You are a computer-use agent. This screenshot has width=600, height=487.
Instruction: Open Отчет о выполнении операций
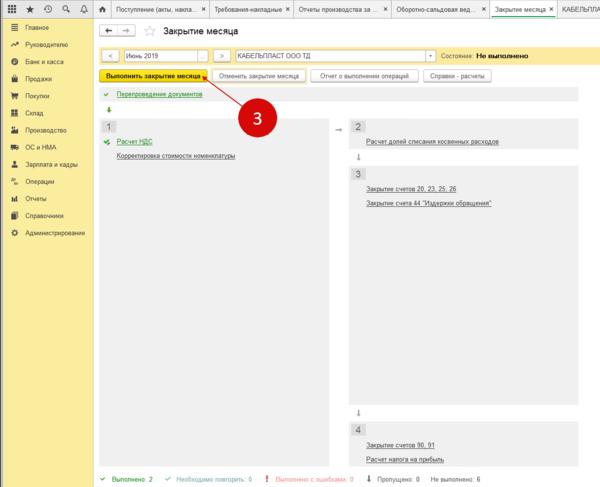point(364,76)
